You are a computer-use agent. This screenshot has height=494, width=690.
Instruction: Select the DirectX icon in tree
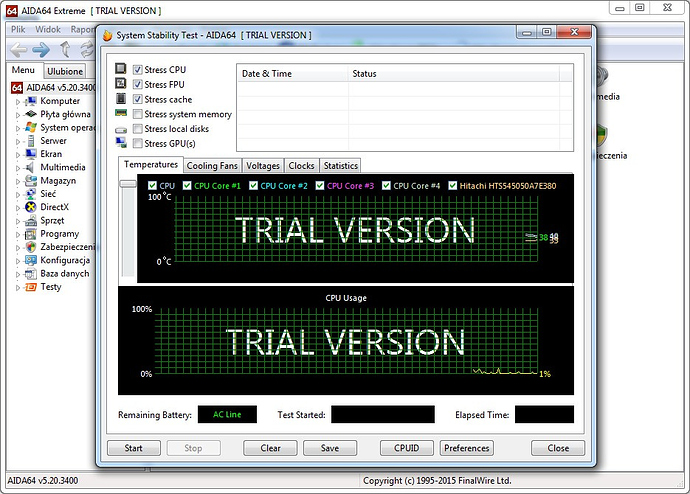point(31,207)
